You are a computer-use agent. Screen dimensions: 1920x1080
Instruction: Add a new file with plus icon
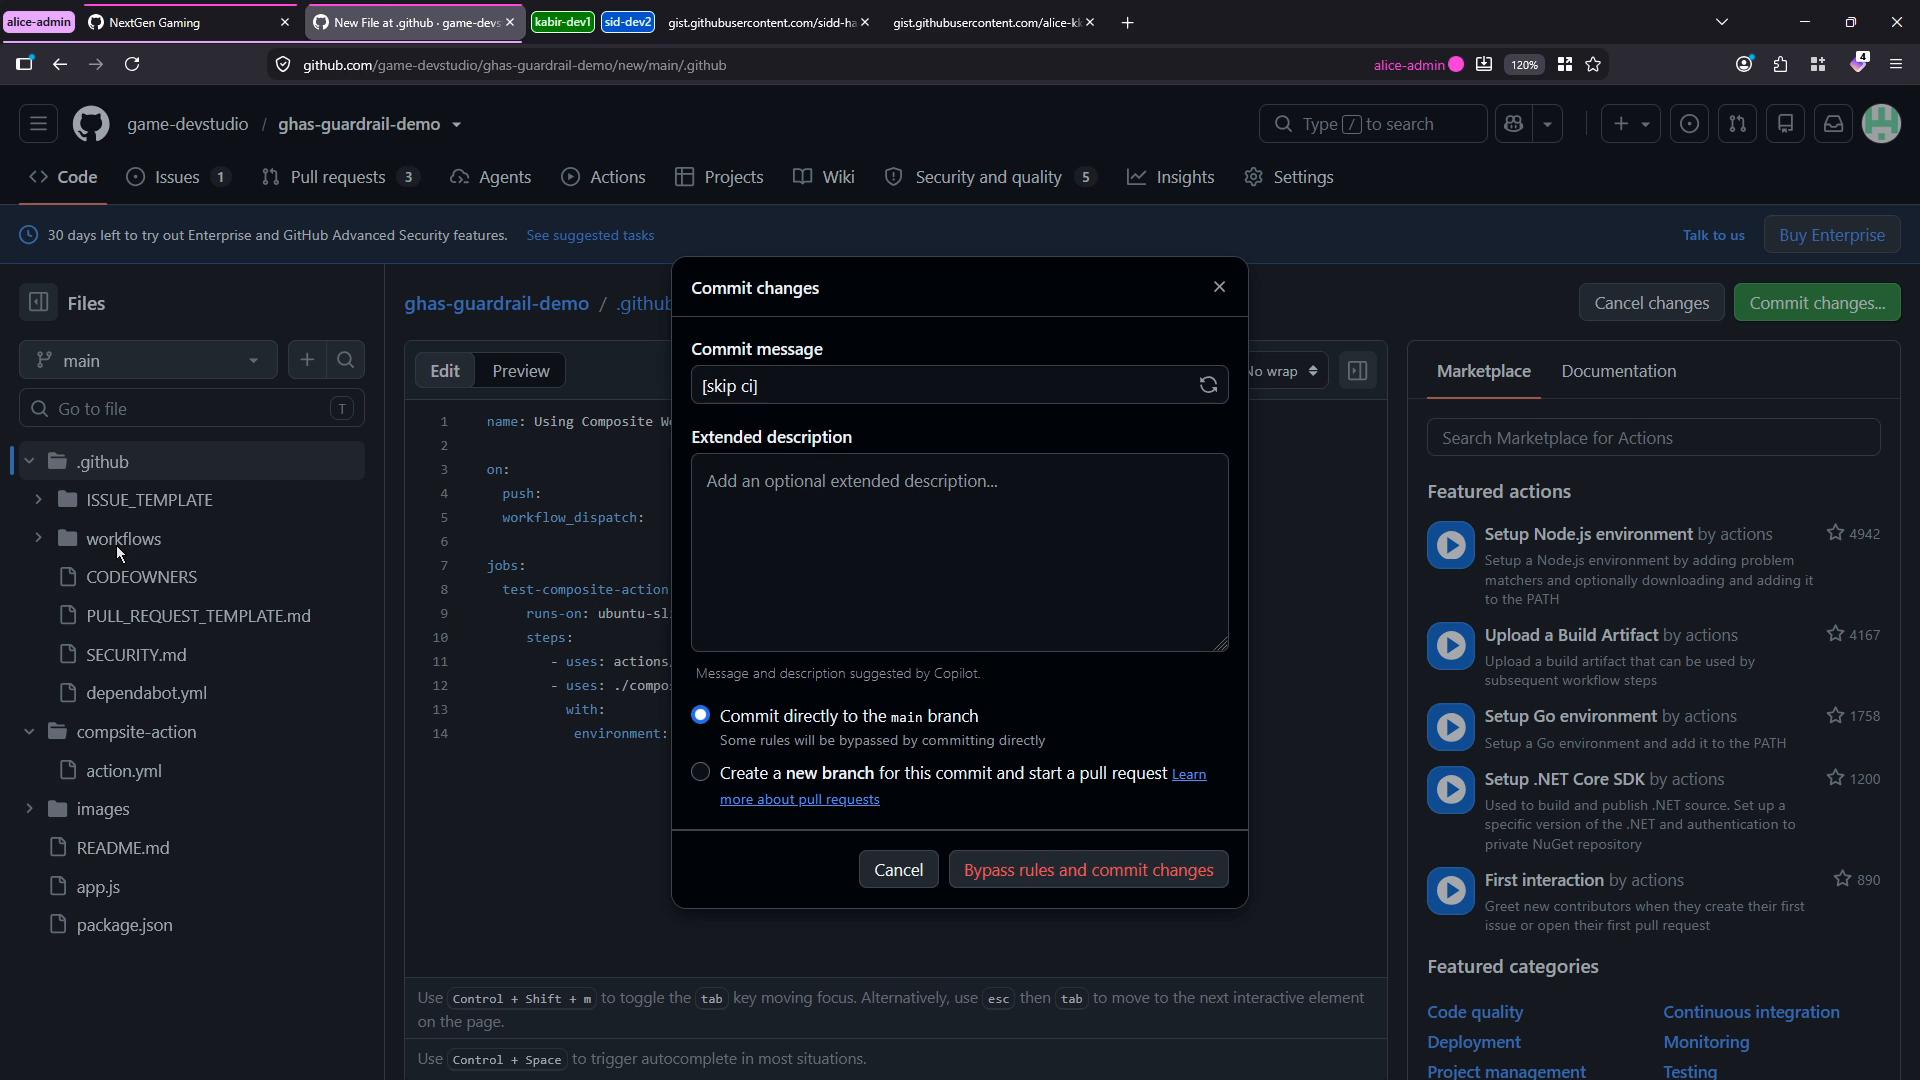coord(307,360)
